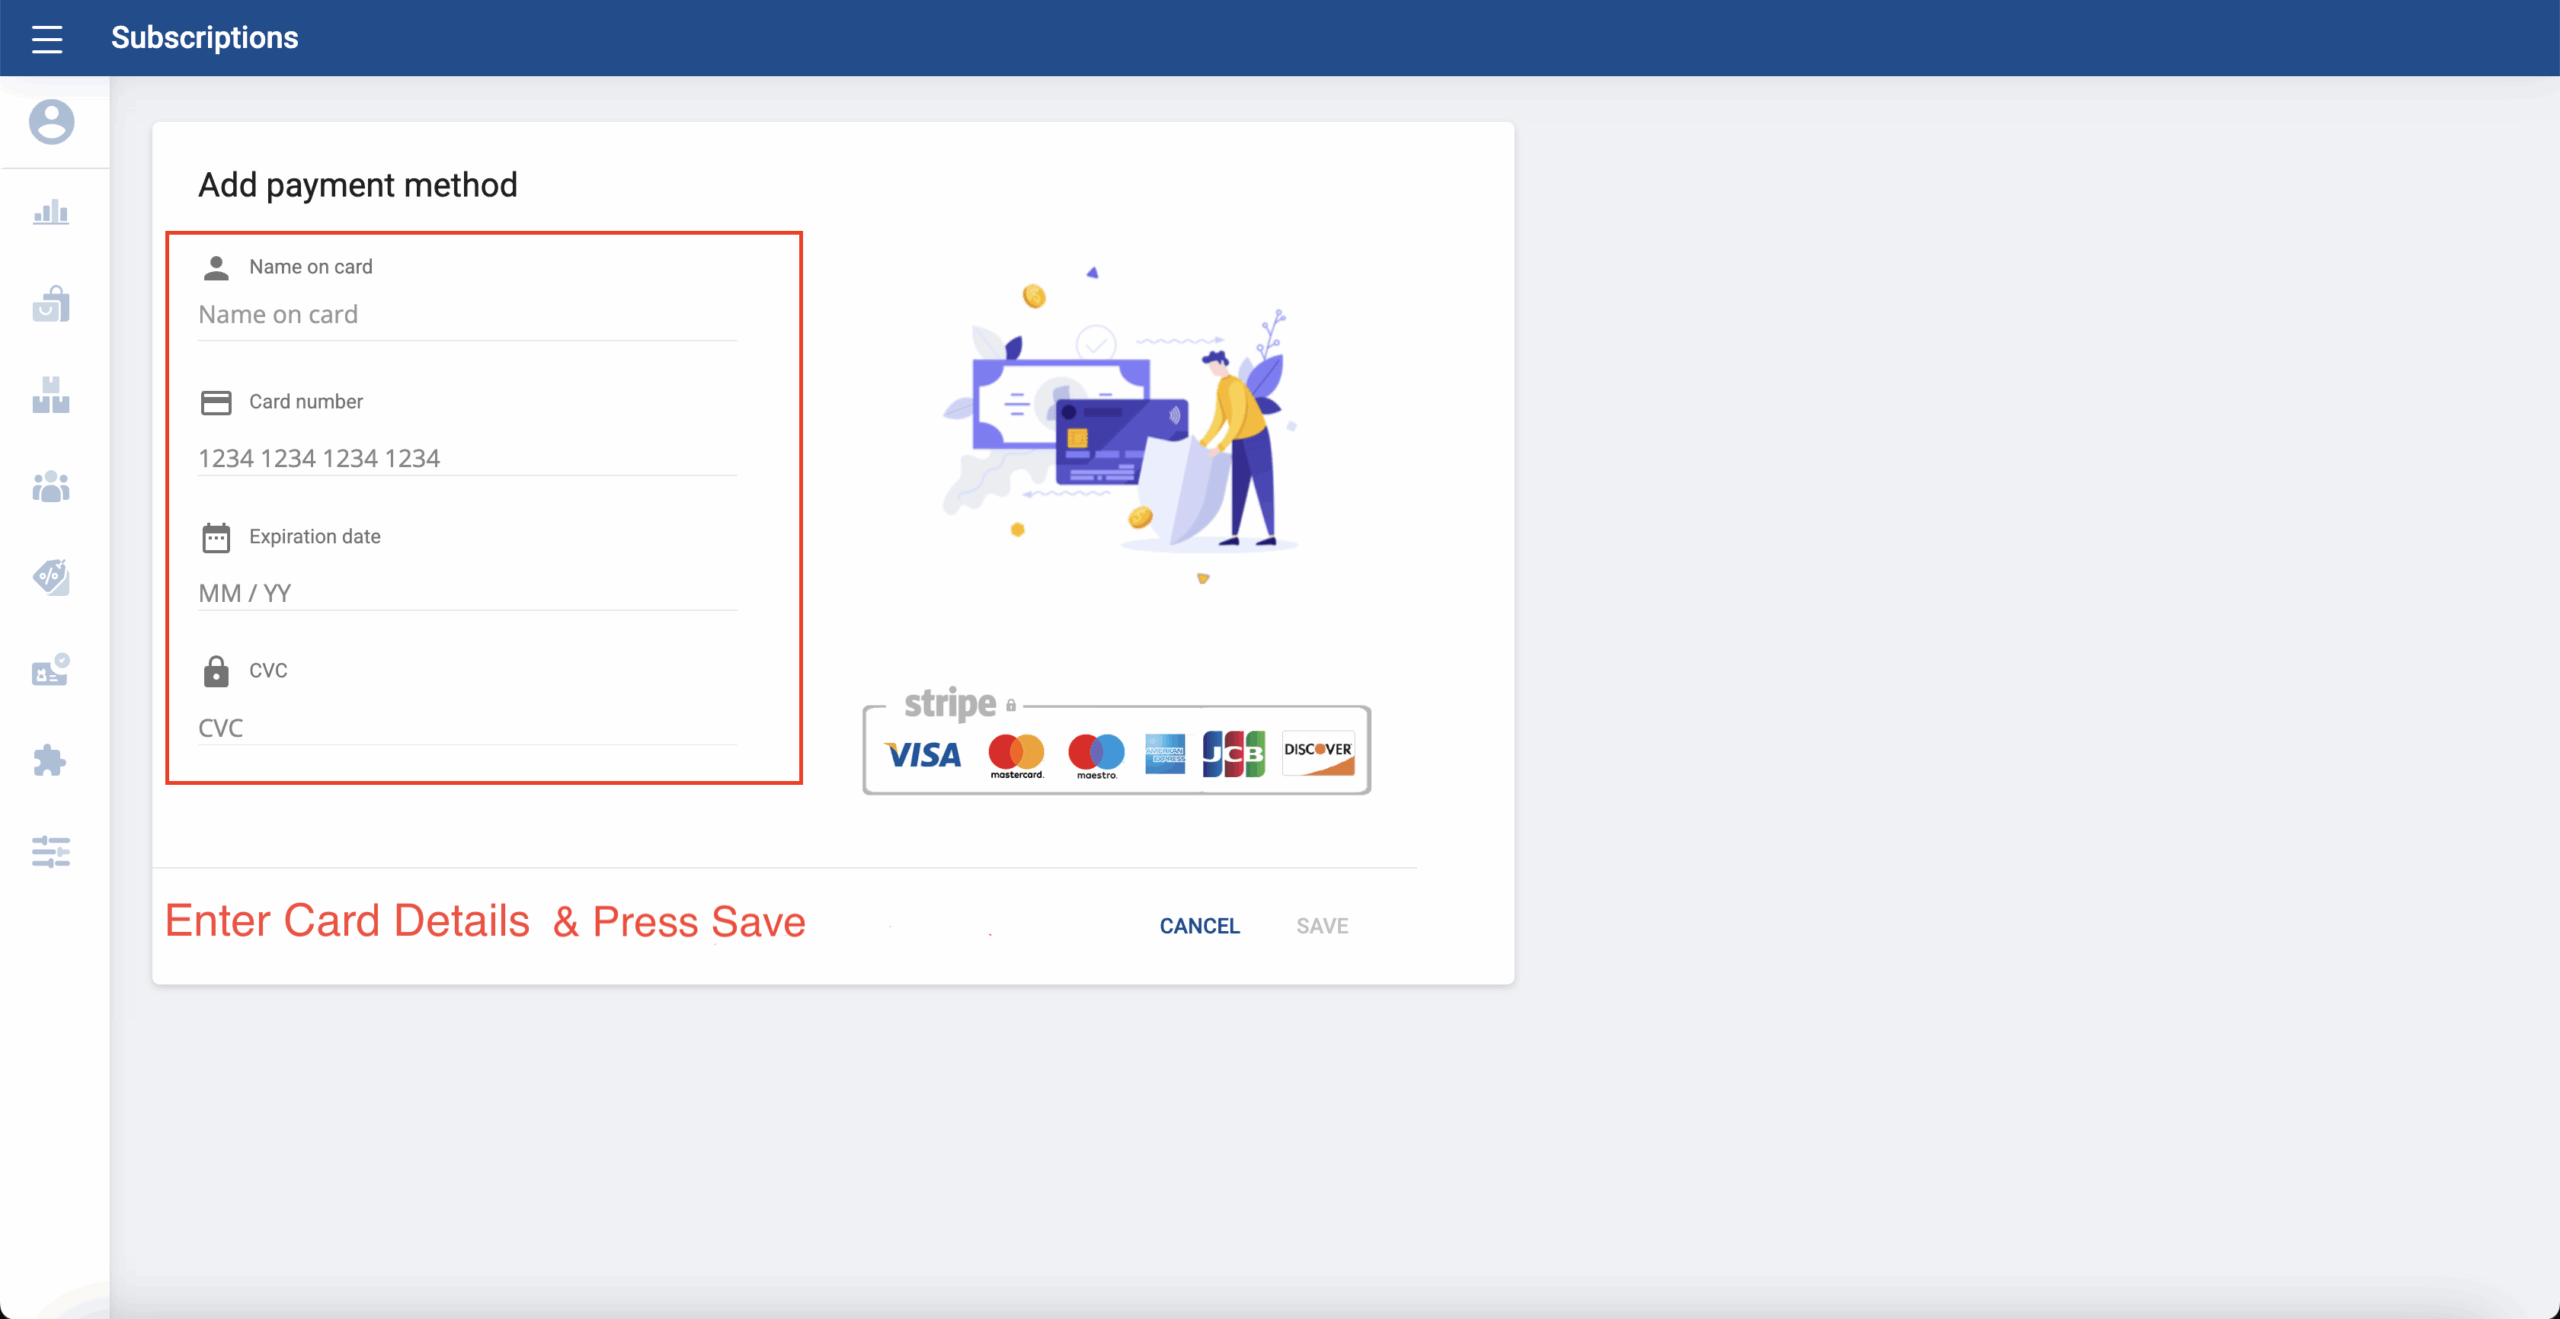Click the user profile avatar icon
The height and width of the screenshot is (1319, 2560).
(51, 122)
